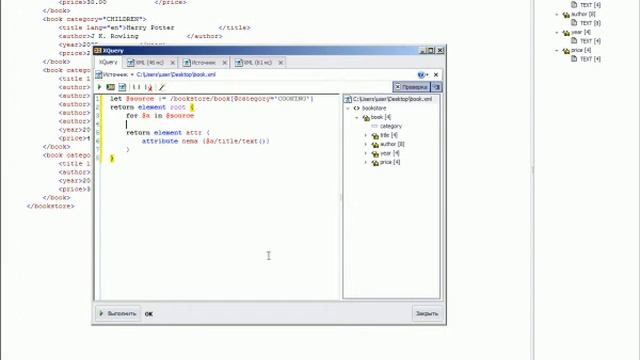
Task: Click the year node icon in the background tree
Action: pyautogui.click(x=566, y=33)
